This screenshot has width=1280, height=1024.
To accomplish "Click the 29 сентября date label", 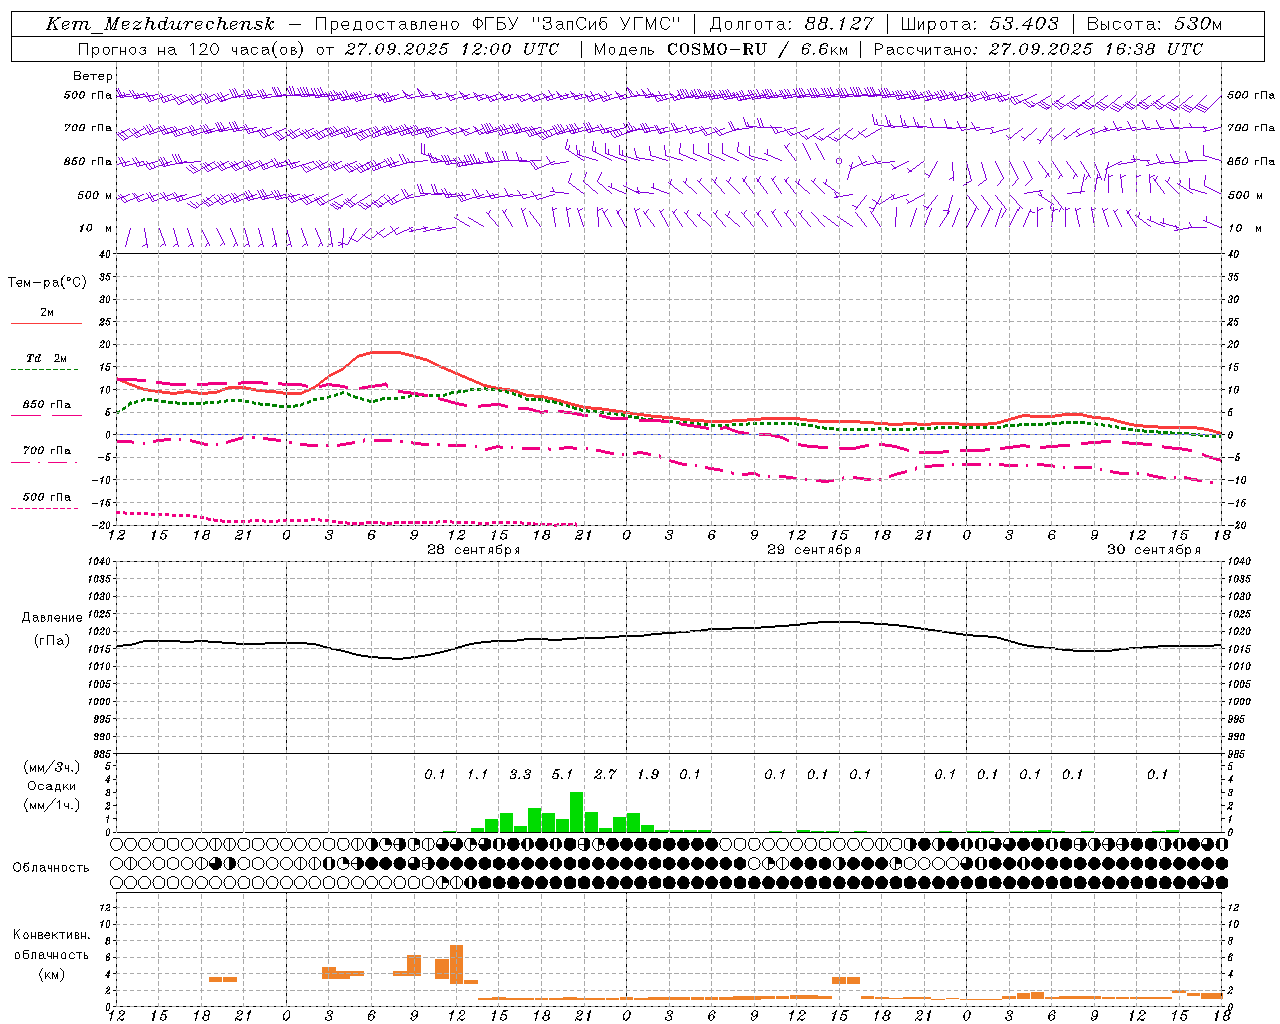I will 814,550.
